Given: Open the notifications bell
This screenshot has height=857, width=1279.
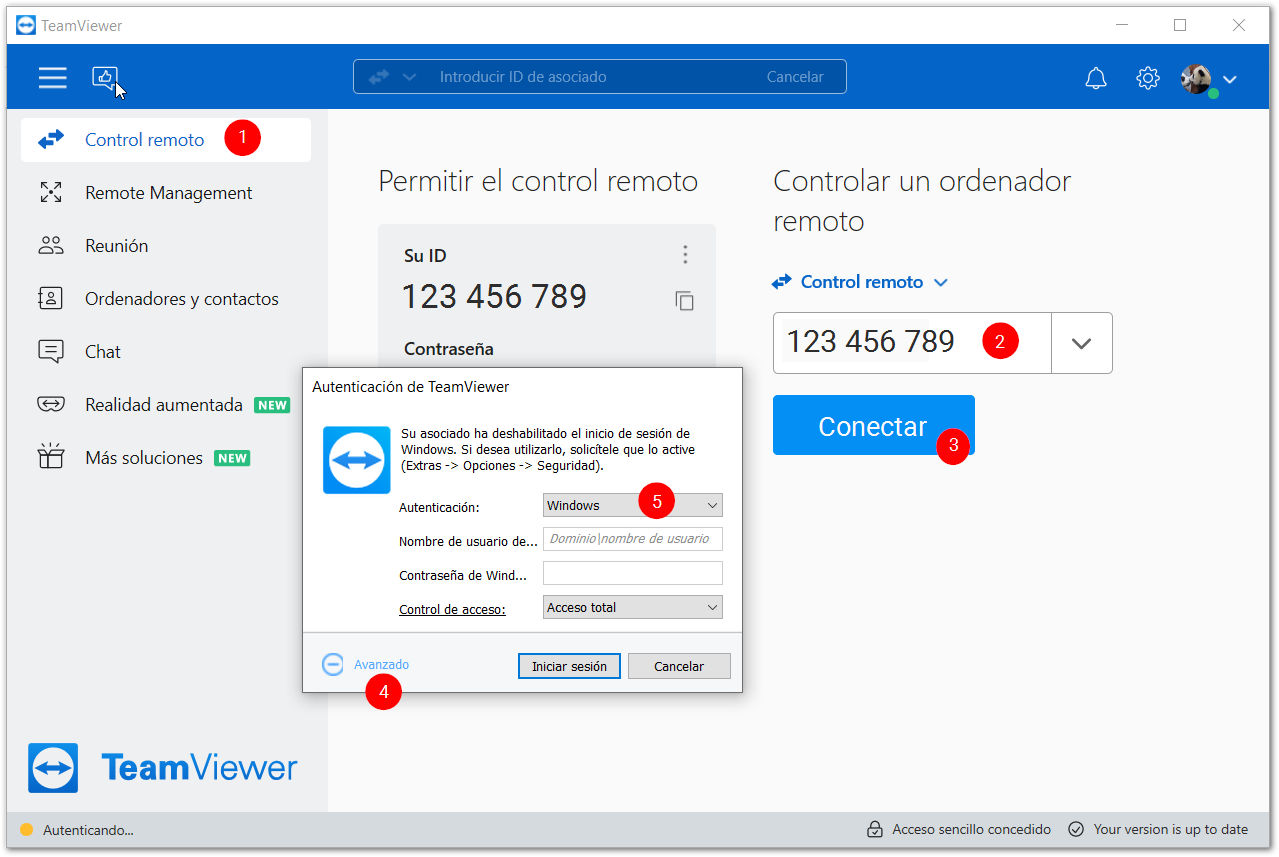Looking at the screenshot, I should [1096, 78].
